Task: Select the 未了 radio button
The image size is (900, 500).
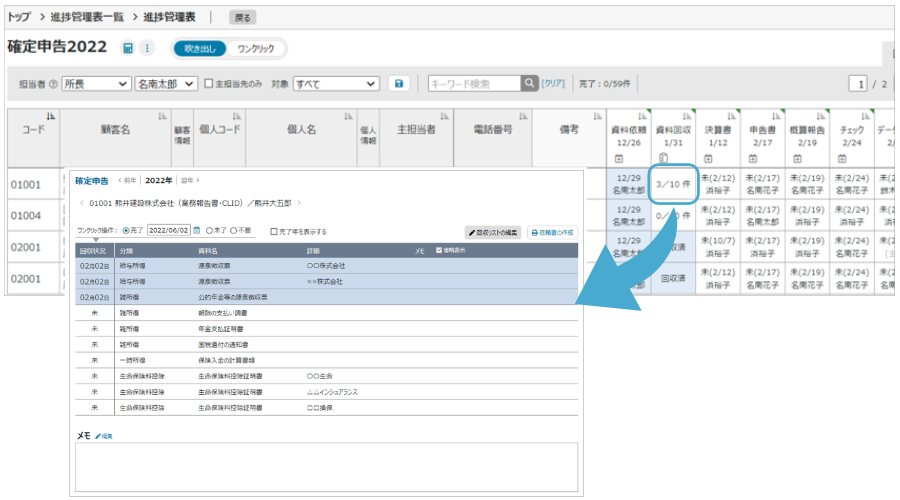Action: (x=209, y=230)
